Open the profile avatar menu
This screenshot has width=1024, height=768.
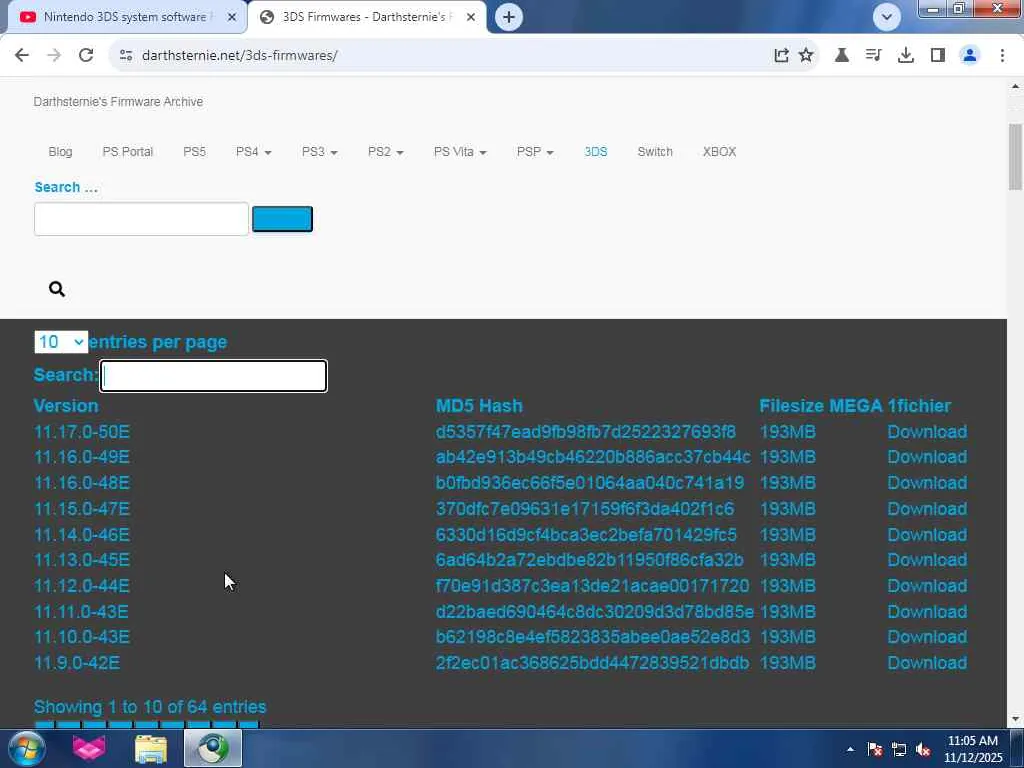point(970,56)
